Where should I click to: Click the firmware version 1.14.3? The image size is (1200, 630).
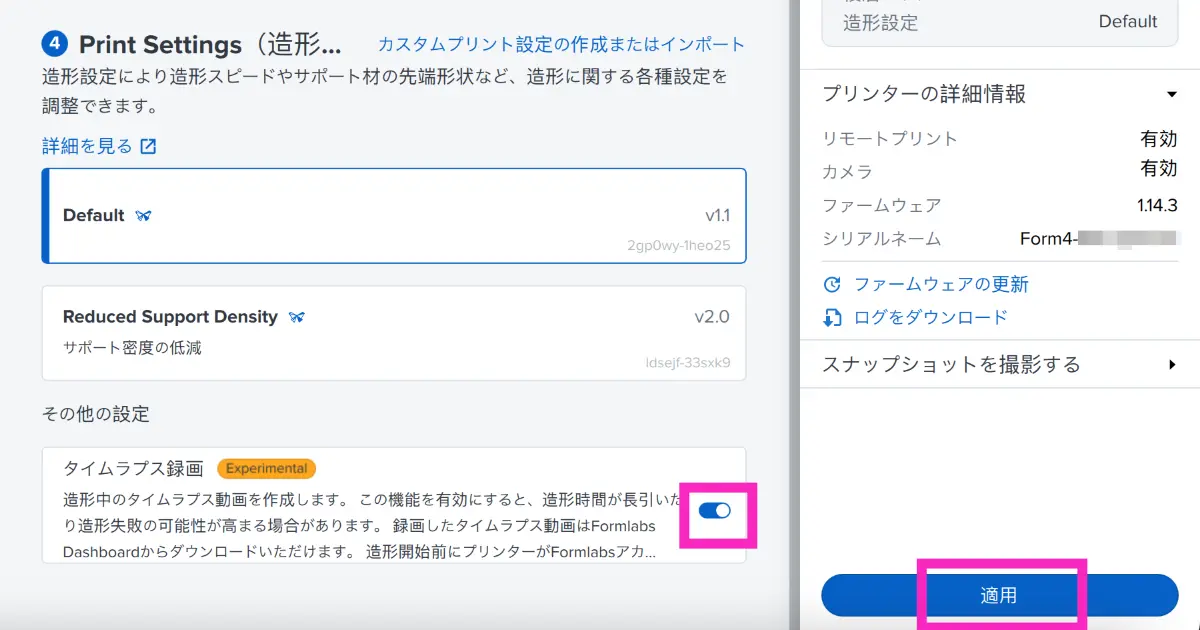click(1157, 205)
